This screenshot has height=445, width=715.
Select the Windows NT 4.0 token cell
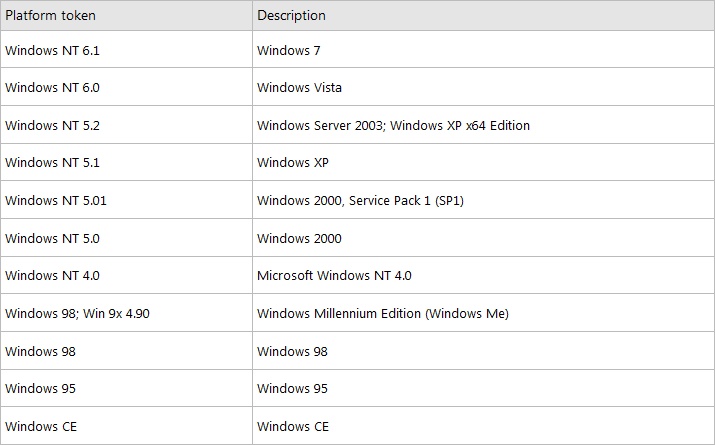click(x=126, y=275)
